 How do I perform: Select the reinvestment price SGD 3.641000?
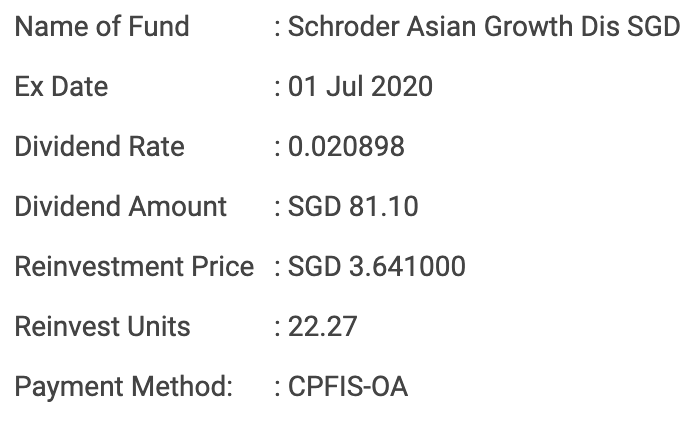click(377, 266)
